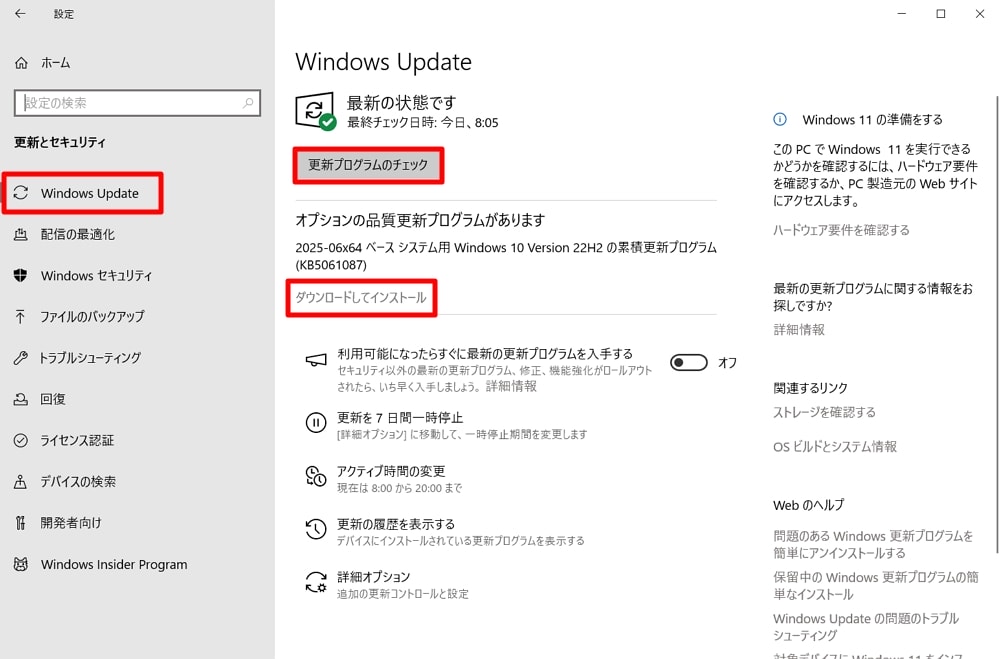Click the デバイスの検索 locate icon
The height and width of the screenshot is (659, 1000).
20,482
